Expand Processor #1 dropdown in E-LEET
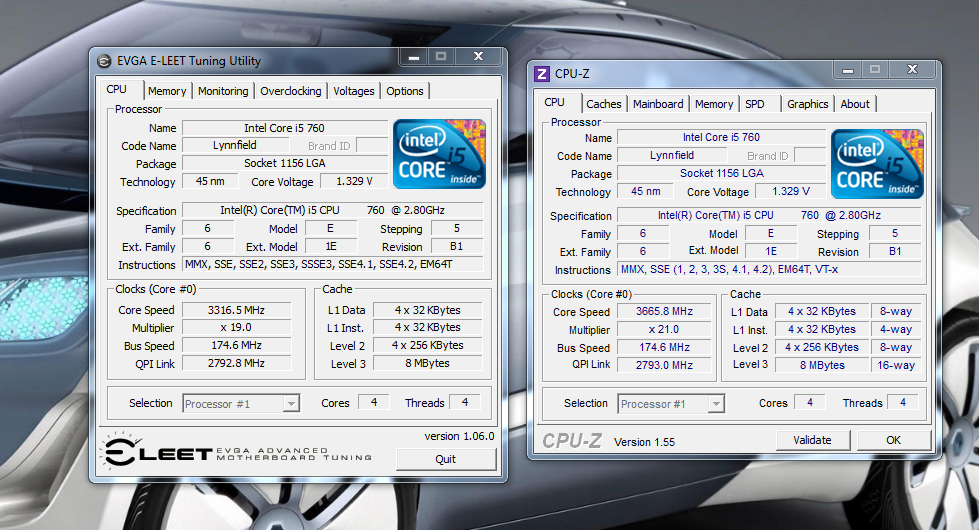 click(x=291, y=404)
